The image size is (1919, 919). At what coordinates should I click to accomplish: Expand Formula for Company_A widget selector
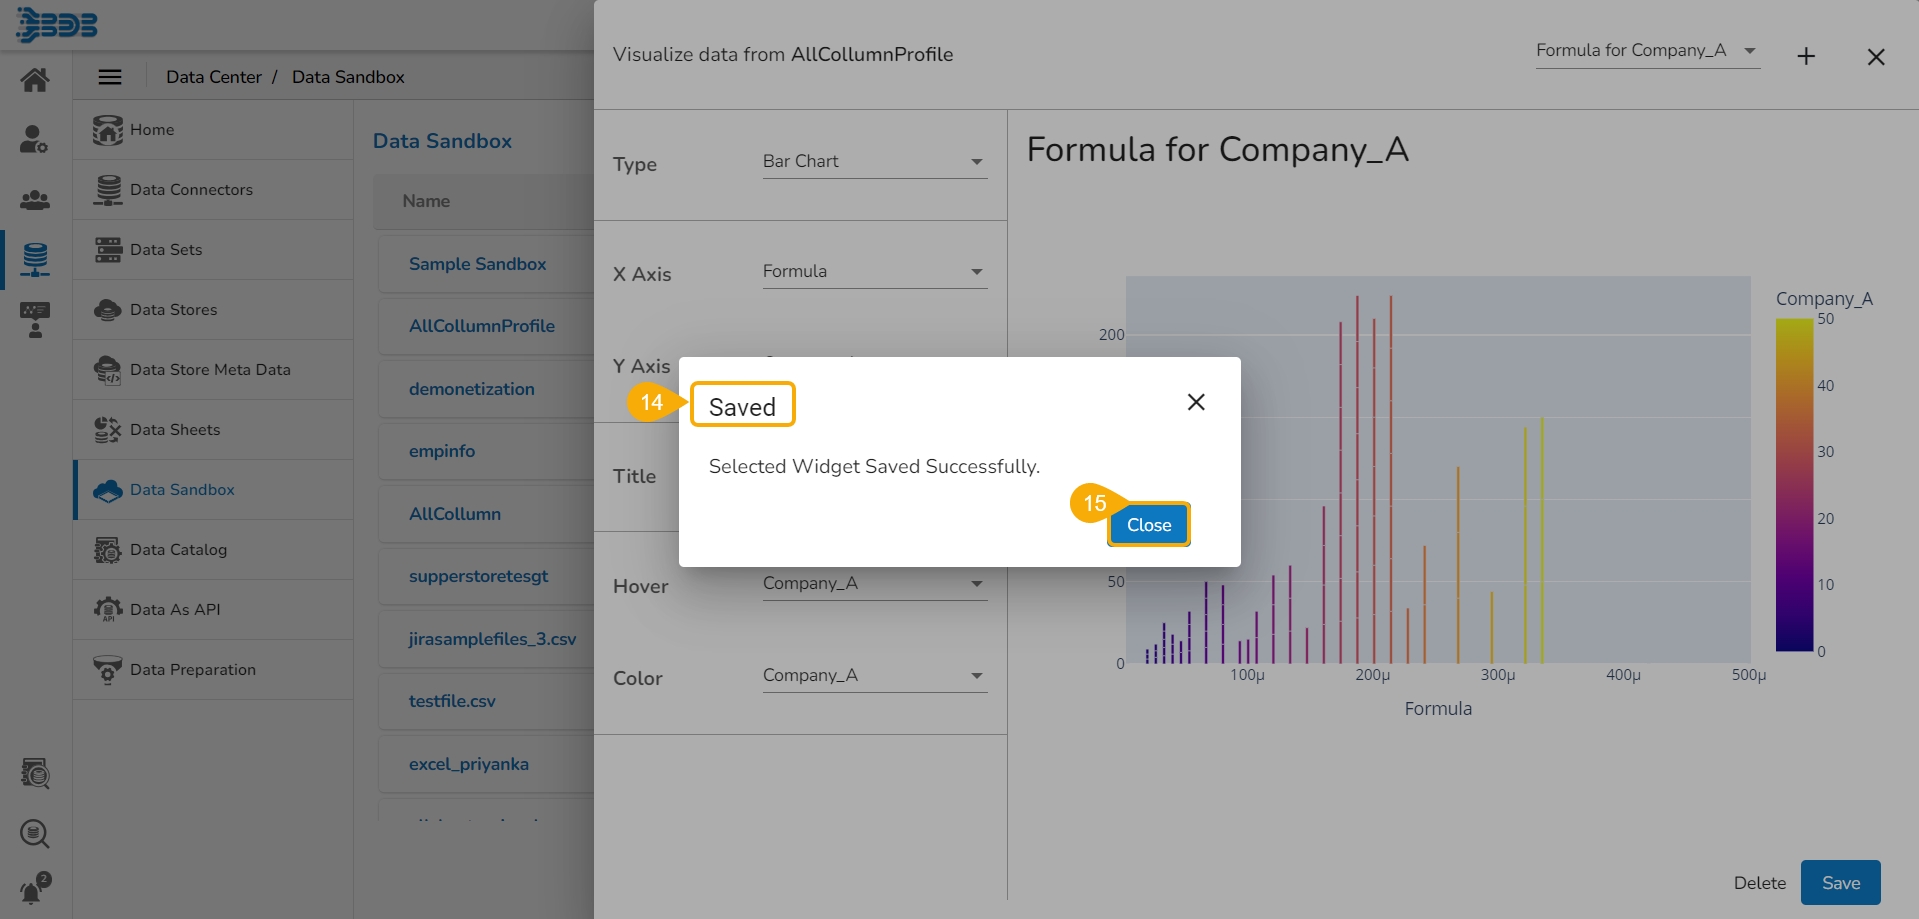tap(1646, 51)
